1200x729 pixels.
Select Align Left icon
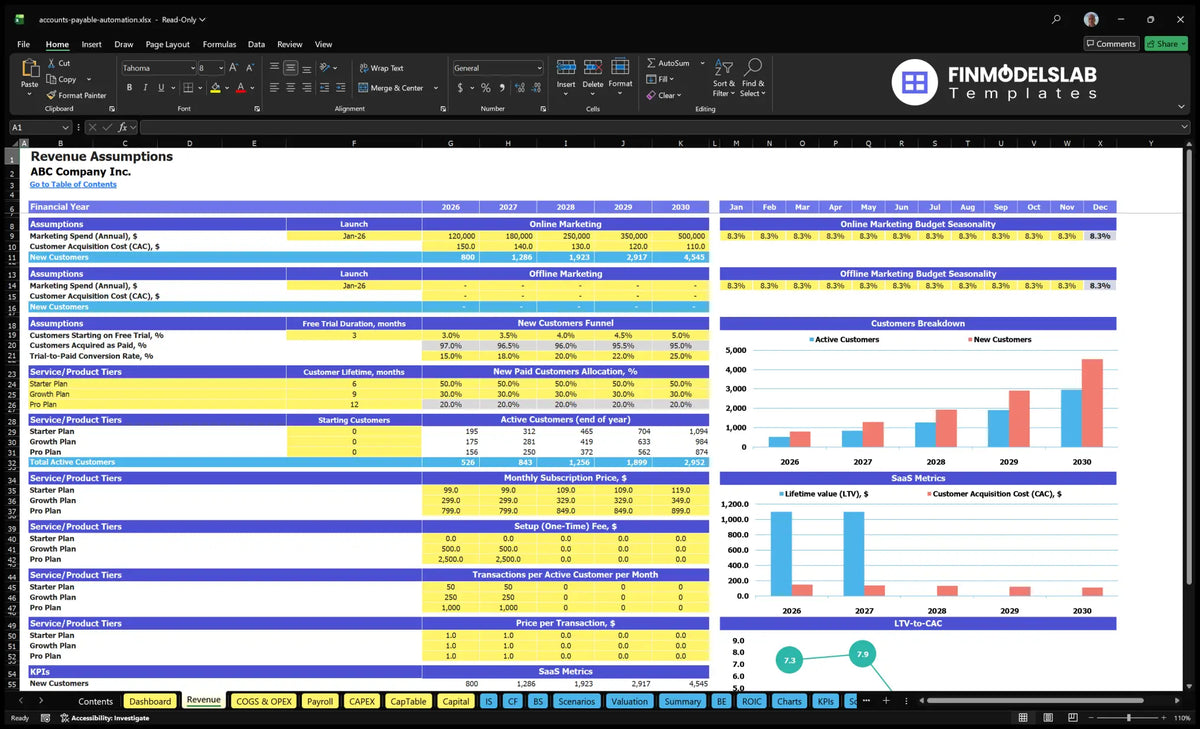coord(274,88)
